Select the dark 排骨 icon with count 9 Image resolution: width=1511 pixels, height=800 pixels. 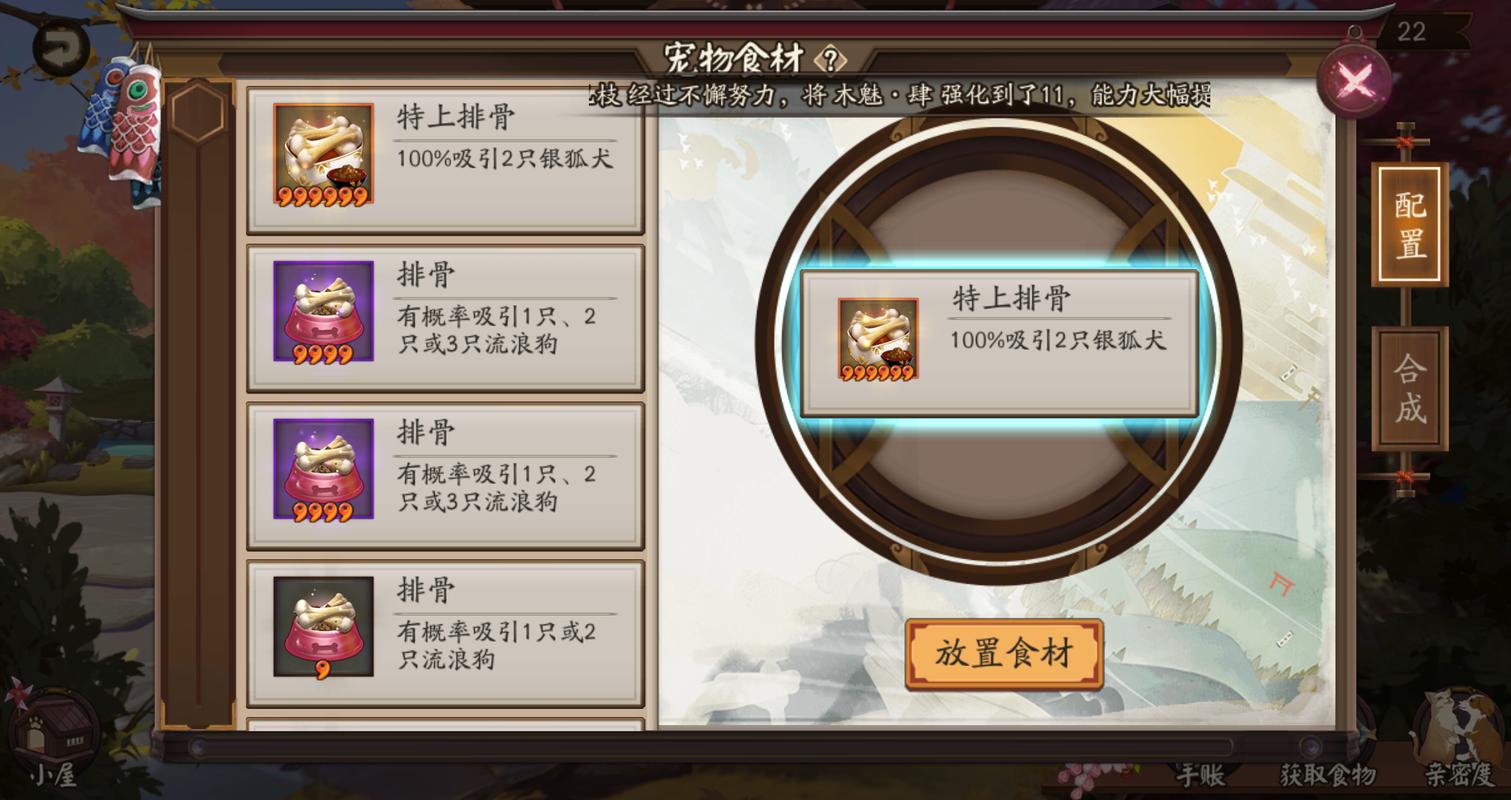pos(323,627)
